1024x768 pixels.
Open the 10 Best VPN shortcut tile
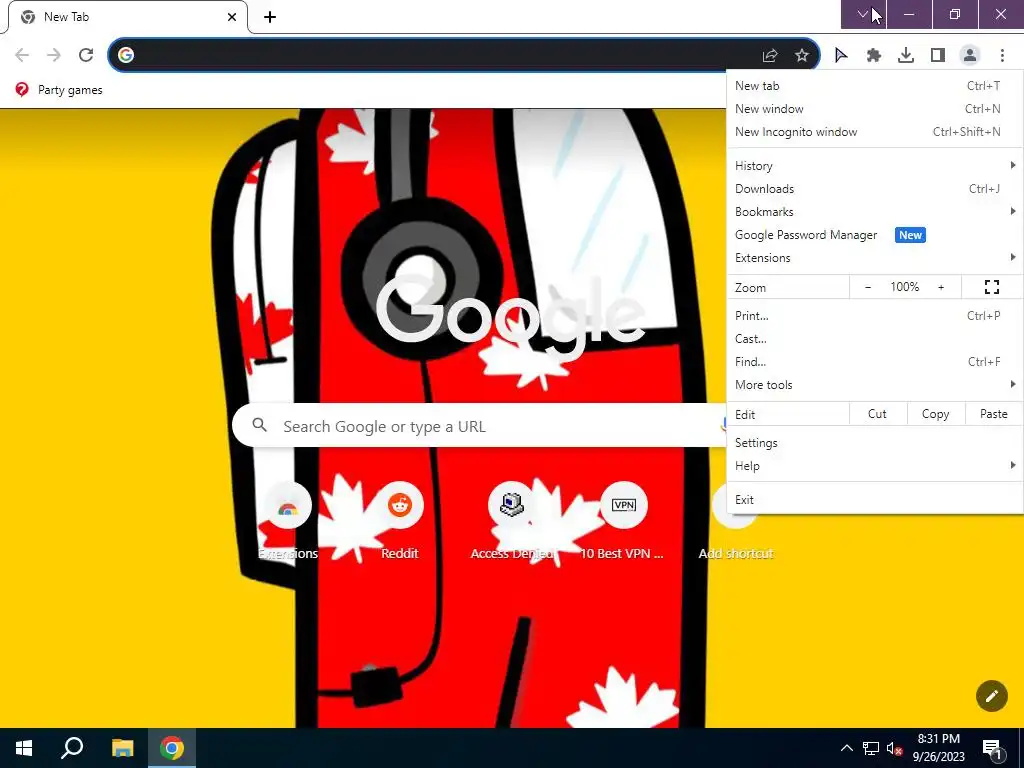623,522
